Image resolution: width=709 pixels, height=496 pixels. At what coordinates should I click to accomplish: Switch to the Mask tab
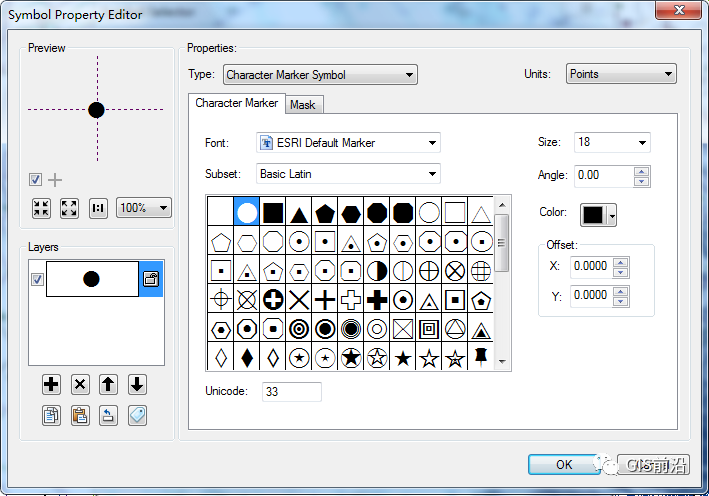coord(303,105)
